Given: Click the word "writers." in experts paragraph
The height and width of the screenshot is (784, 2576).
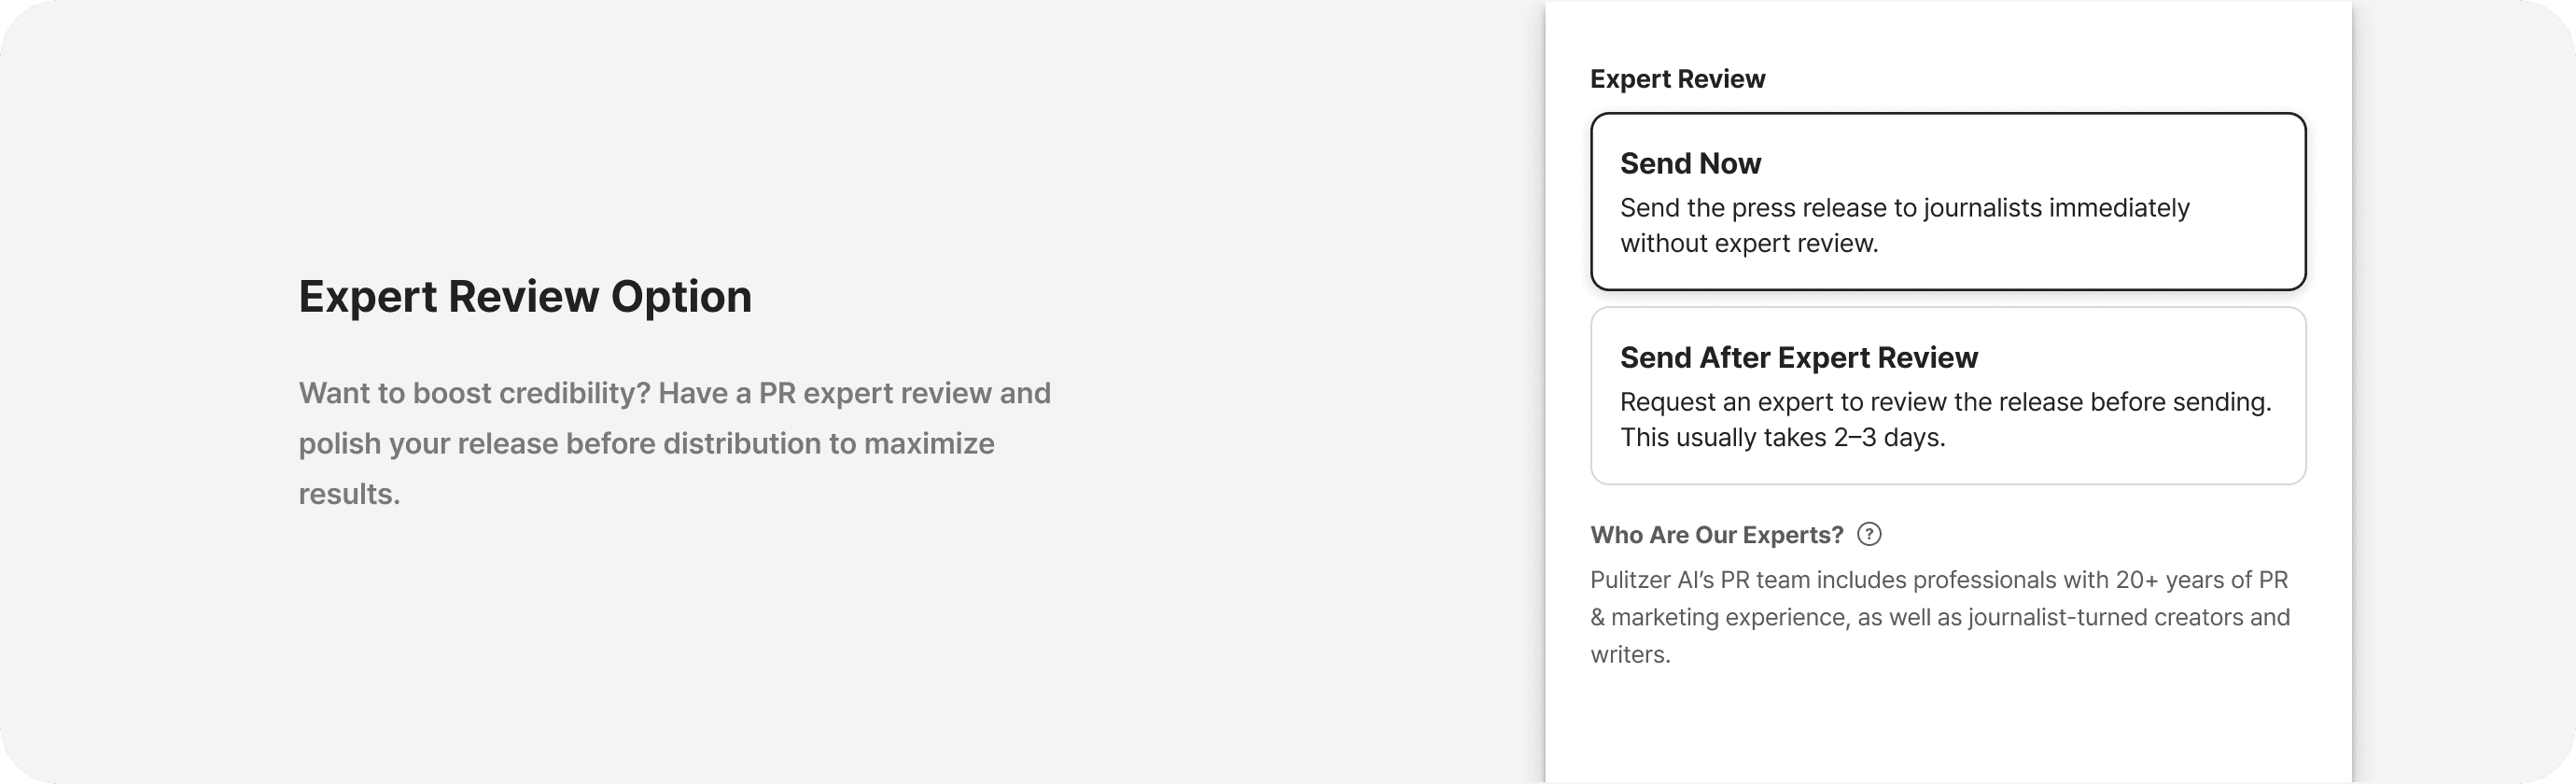Looking at the screenshot, I should (1630, 655).
